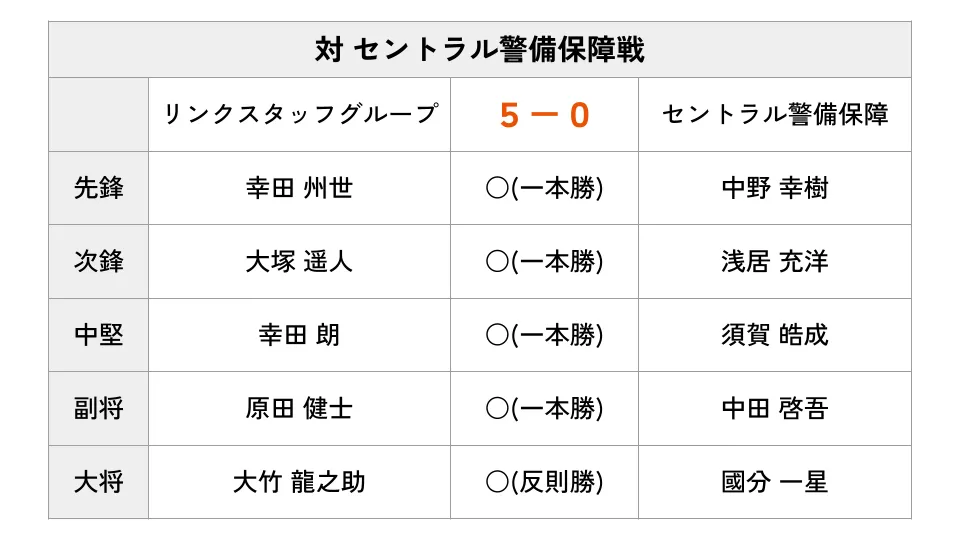Click player name 幸田 州世
This screenshot has height=540, width=960.
pyautogui.click(x=299, y=188)
